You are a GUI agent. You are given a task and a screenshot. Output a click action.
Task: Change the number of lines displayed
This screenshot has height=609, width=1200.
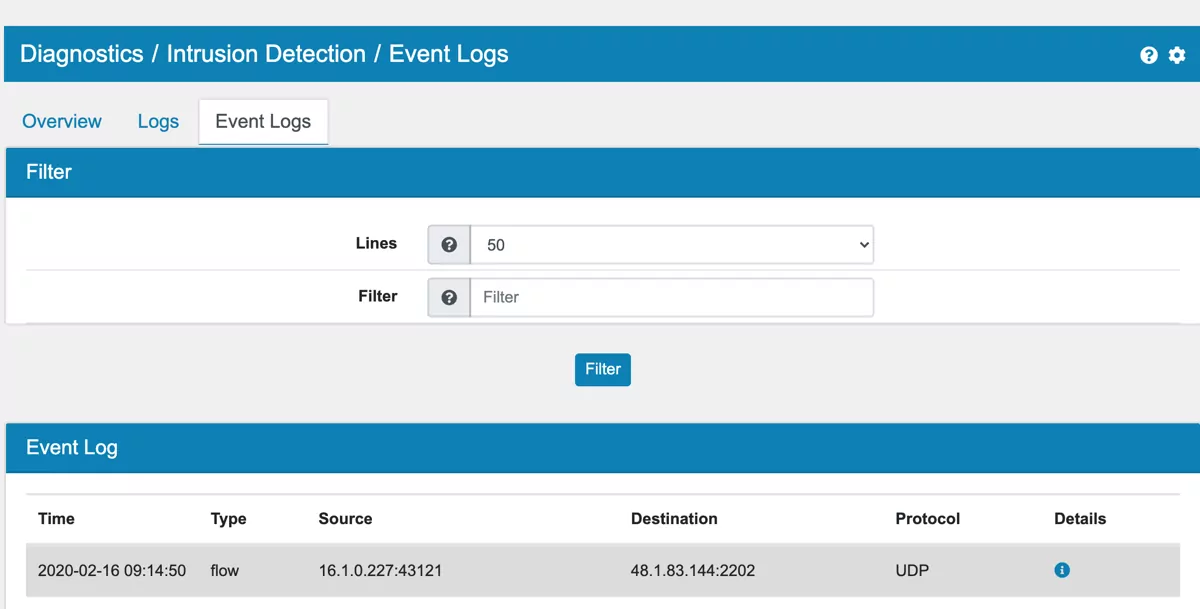670,243
